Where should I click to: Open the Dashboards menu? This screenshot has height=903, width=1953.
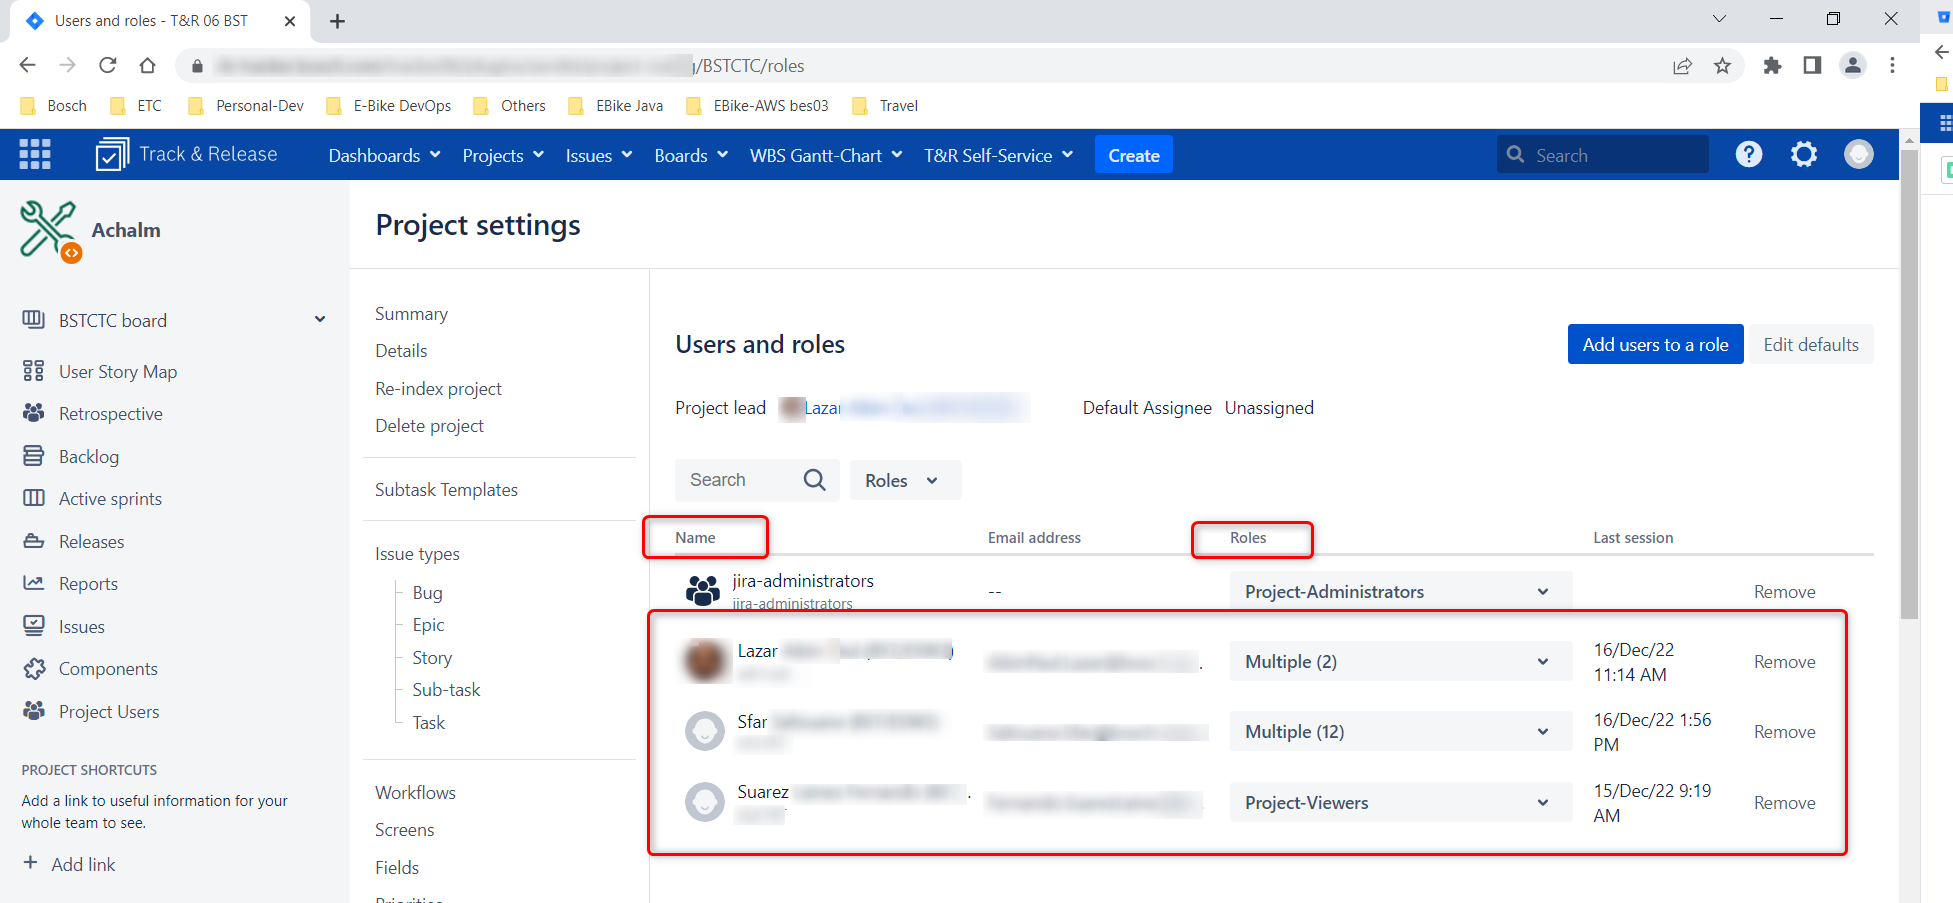(x=384, y=156)
